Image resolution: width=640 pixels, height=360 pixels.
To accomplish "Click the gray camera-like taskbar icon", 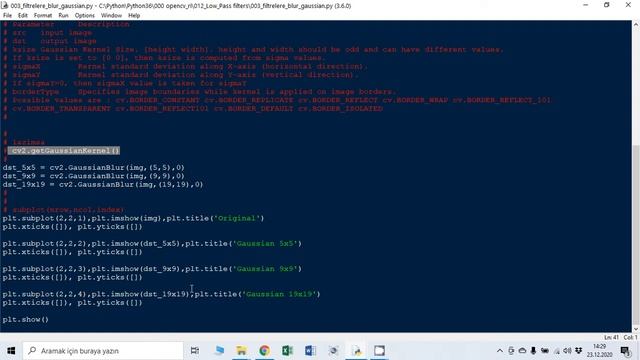I will (333, 351).
